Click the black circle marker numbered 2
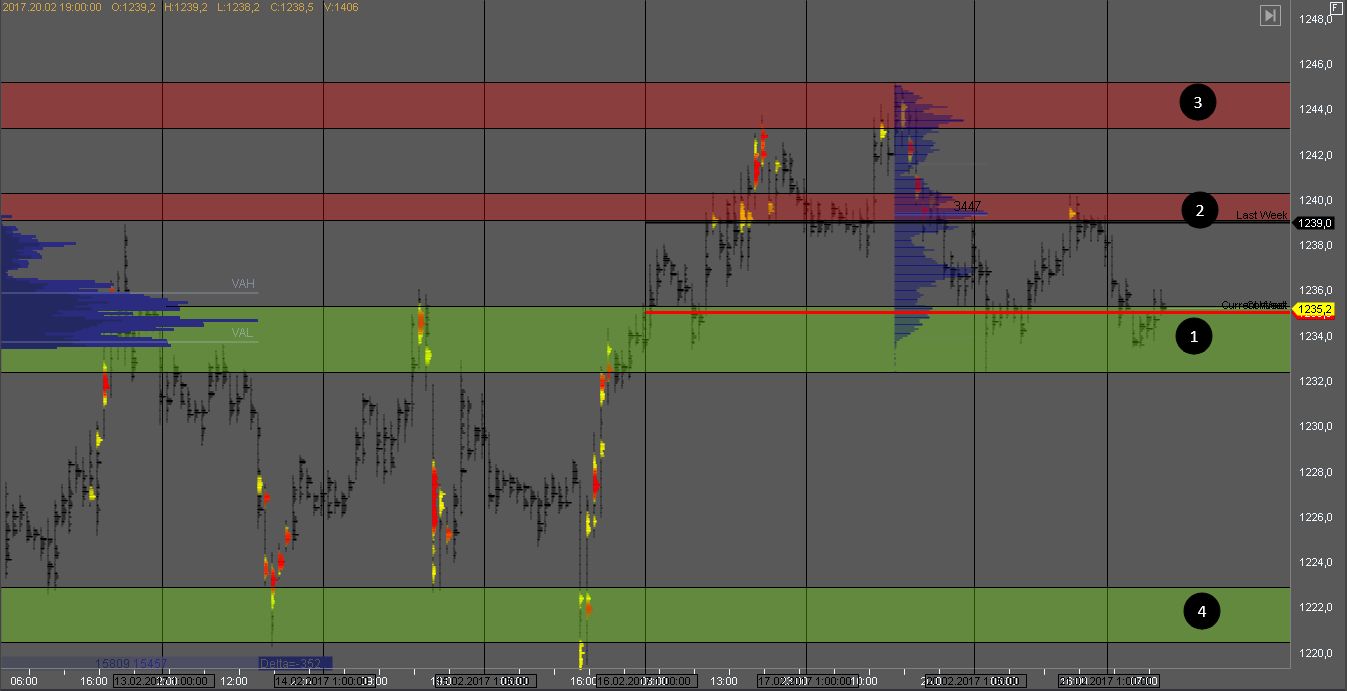This screenshot has height=691, width=1347. click(1197, 210)
